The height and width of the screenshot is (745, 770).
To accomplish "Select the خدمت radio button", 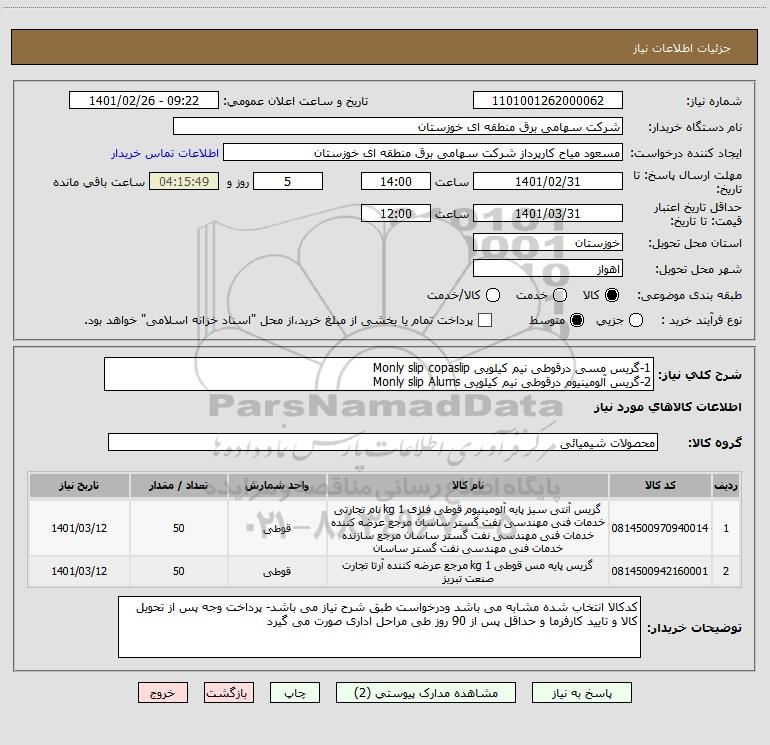I will tap(560, 295).
